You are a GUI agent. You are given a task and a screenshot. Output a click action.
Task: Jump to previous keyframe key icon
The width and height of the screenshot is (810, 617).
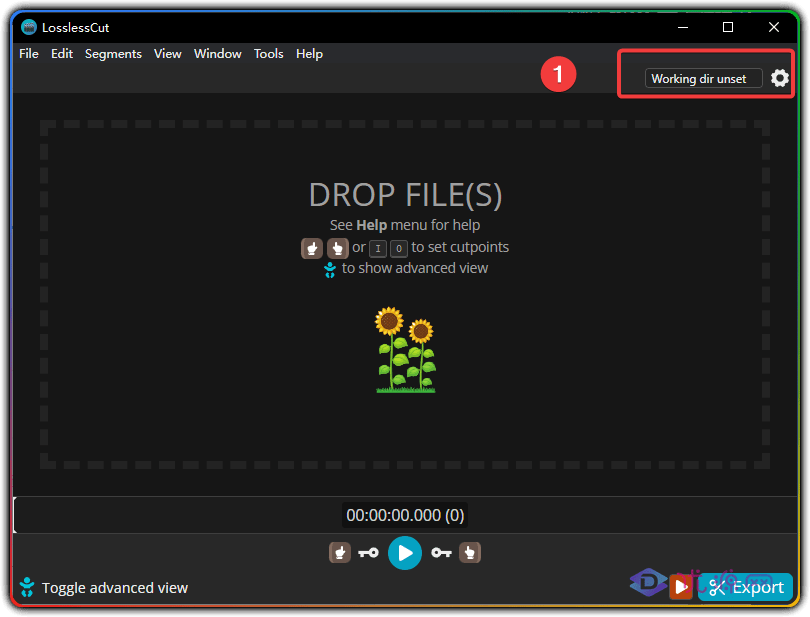click(x=368, y=552)
